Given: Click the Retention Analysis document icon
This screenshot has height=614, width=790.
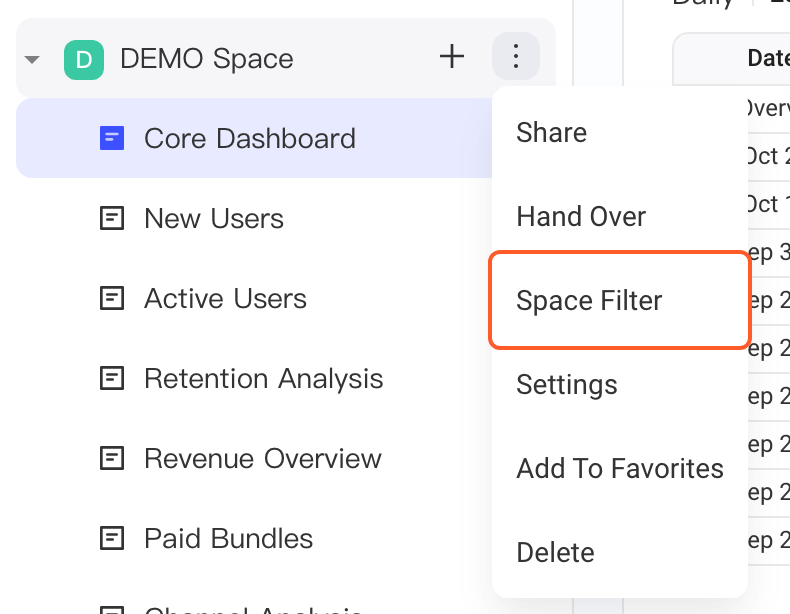Looking at the screenshot, I should (112, 378).
